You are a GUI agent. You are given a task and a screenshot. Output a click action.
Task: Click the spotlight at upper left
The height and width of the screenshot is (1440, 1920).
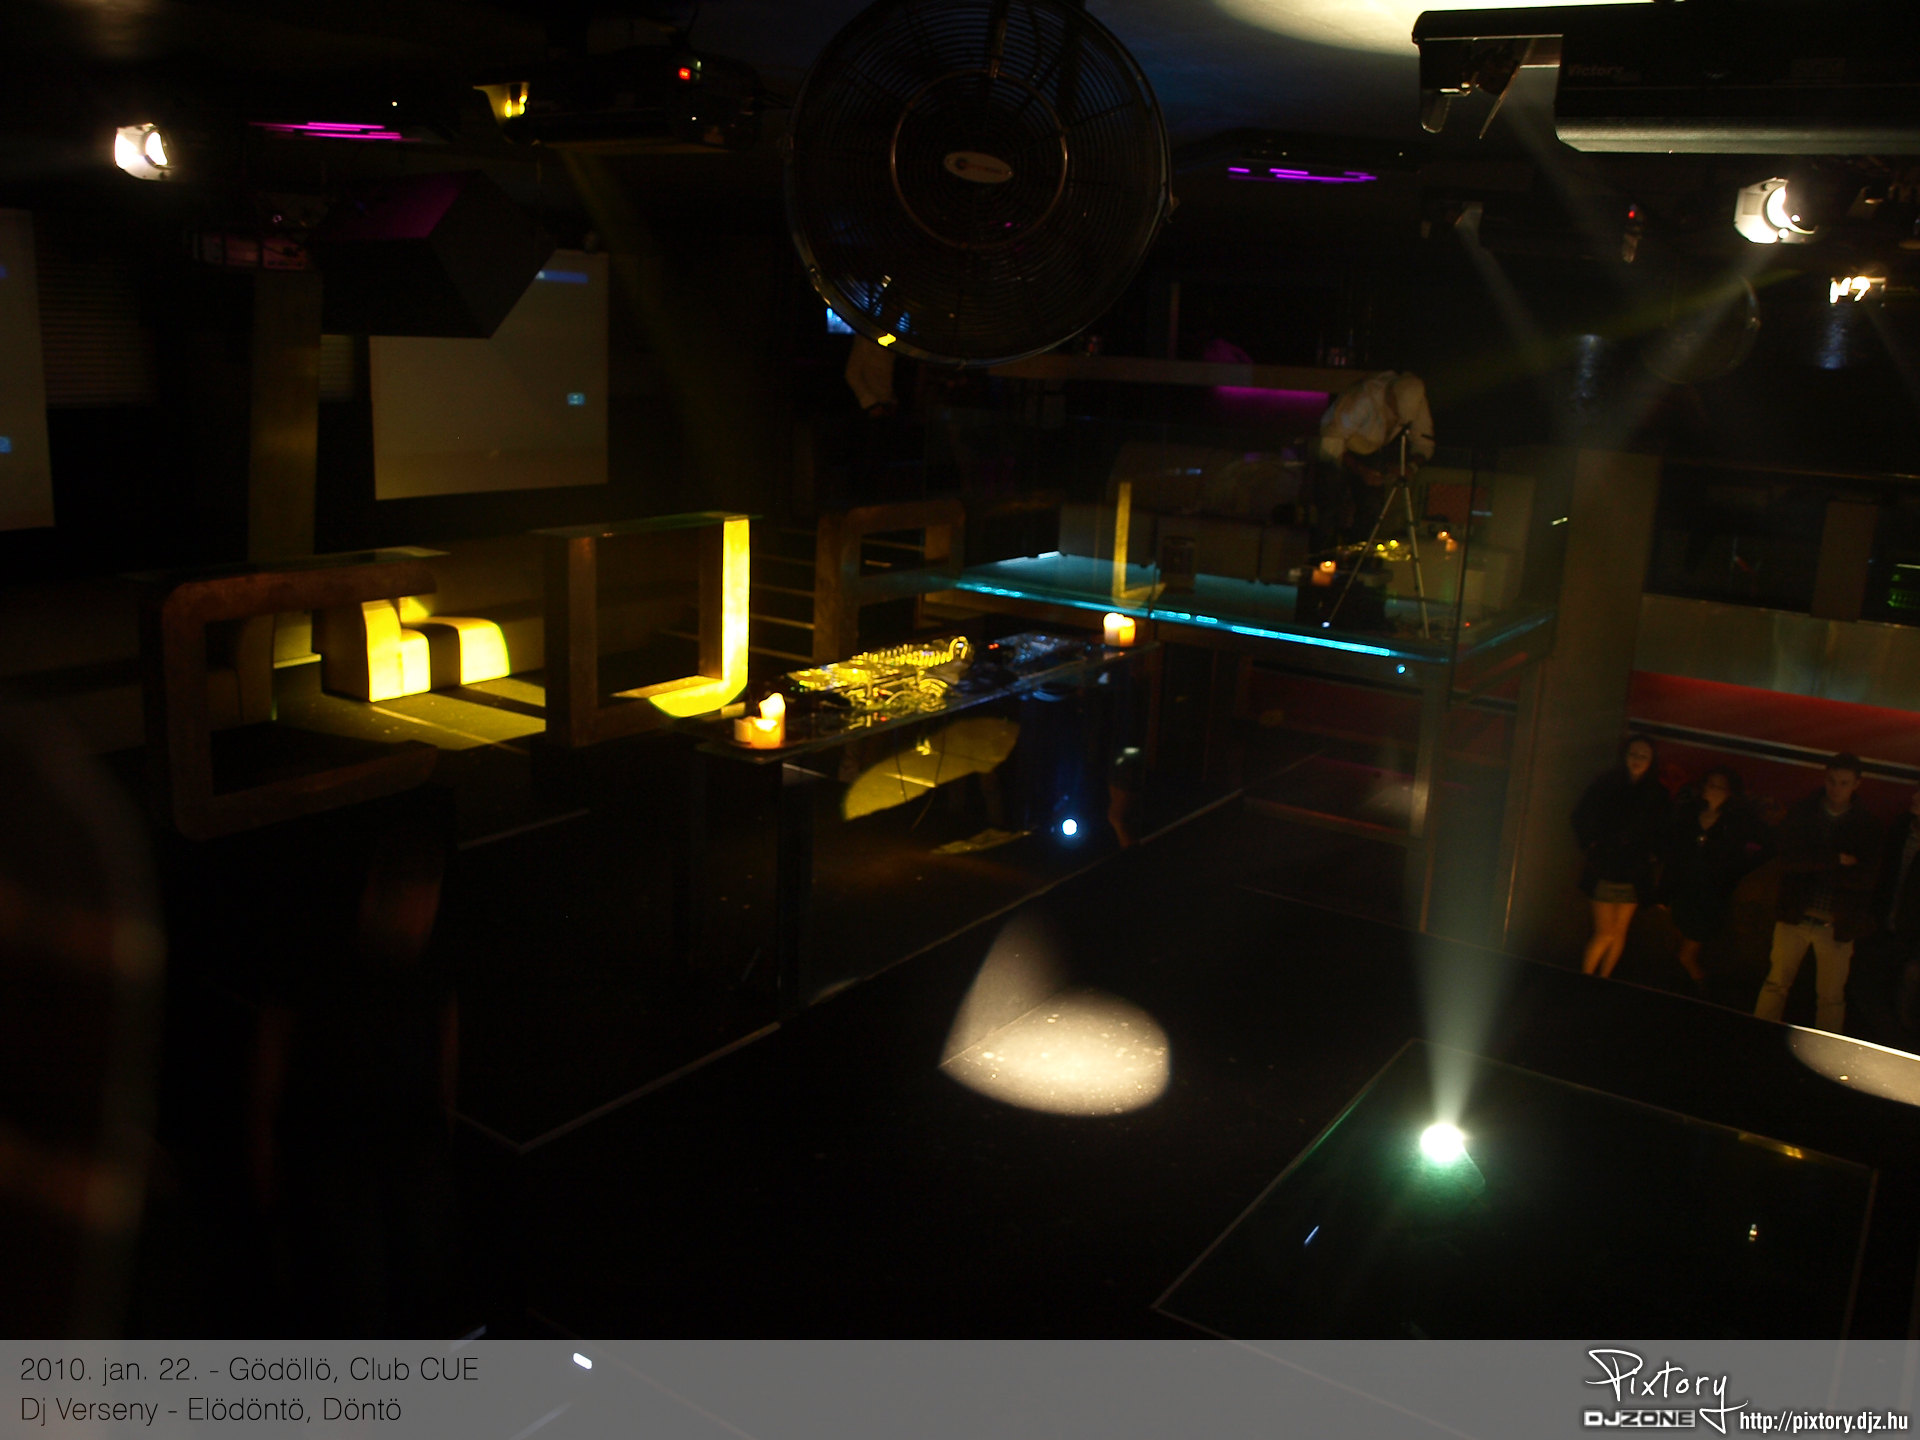point(141,151)
